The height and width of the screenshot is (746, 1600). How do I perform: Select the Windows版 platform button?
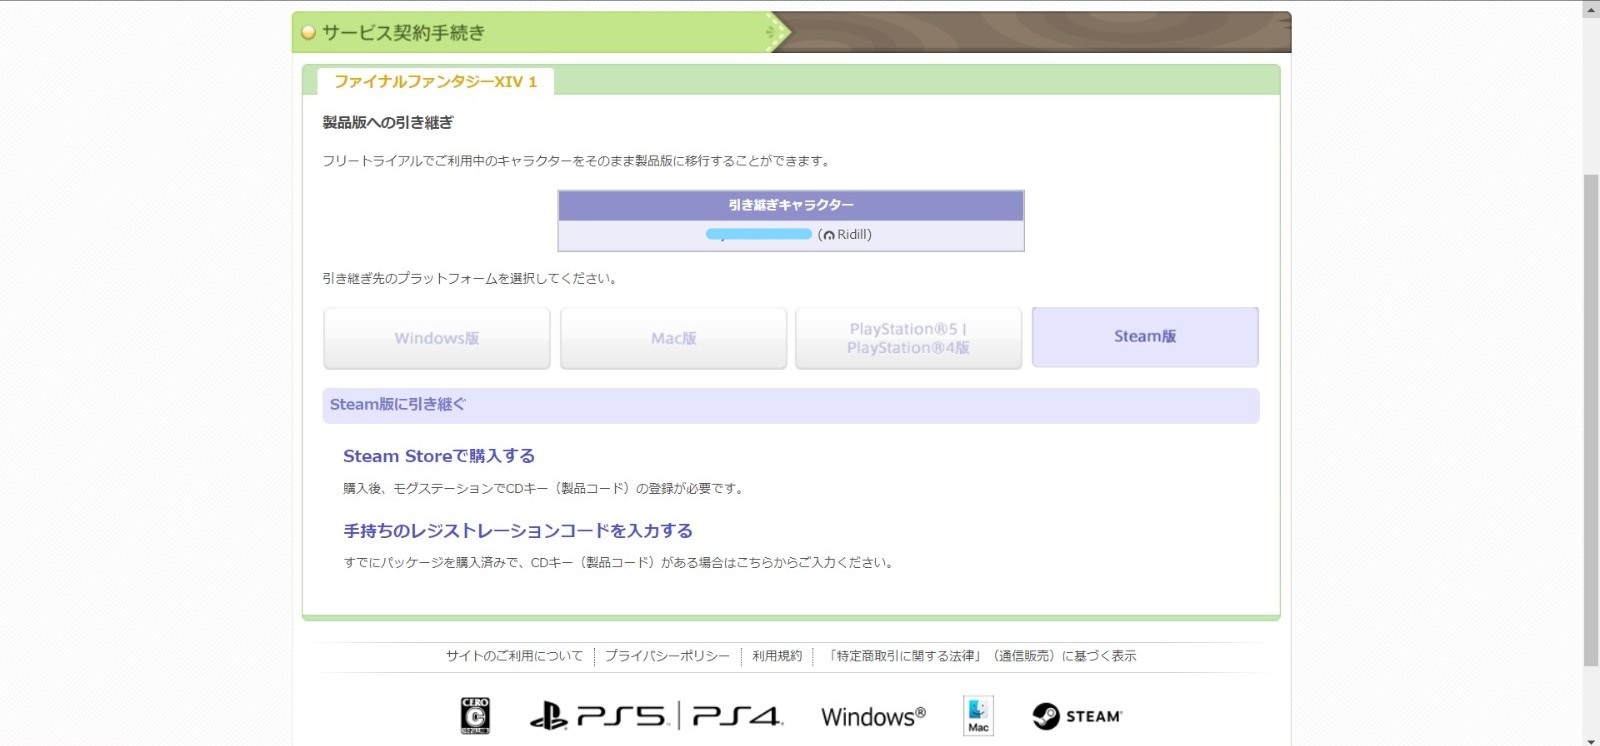pyautogui.click(x=437, y=338)
